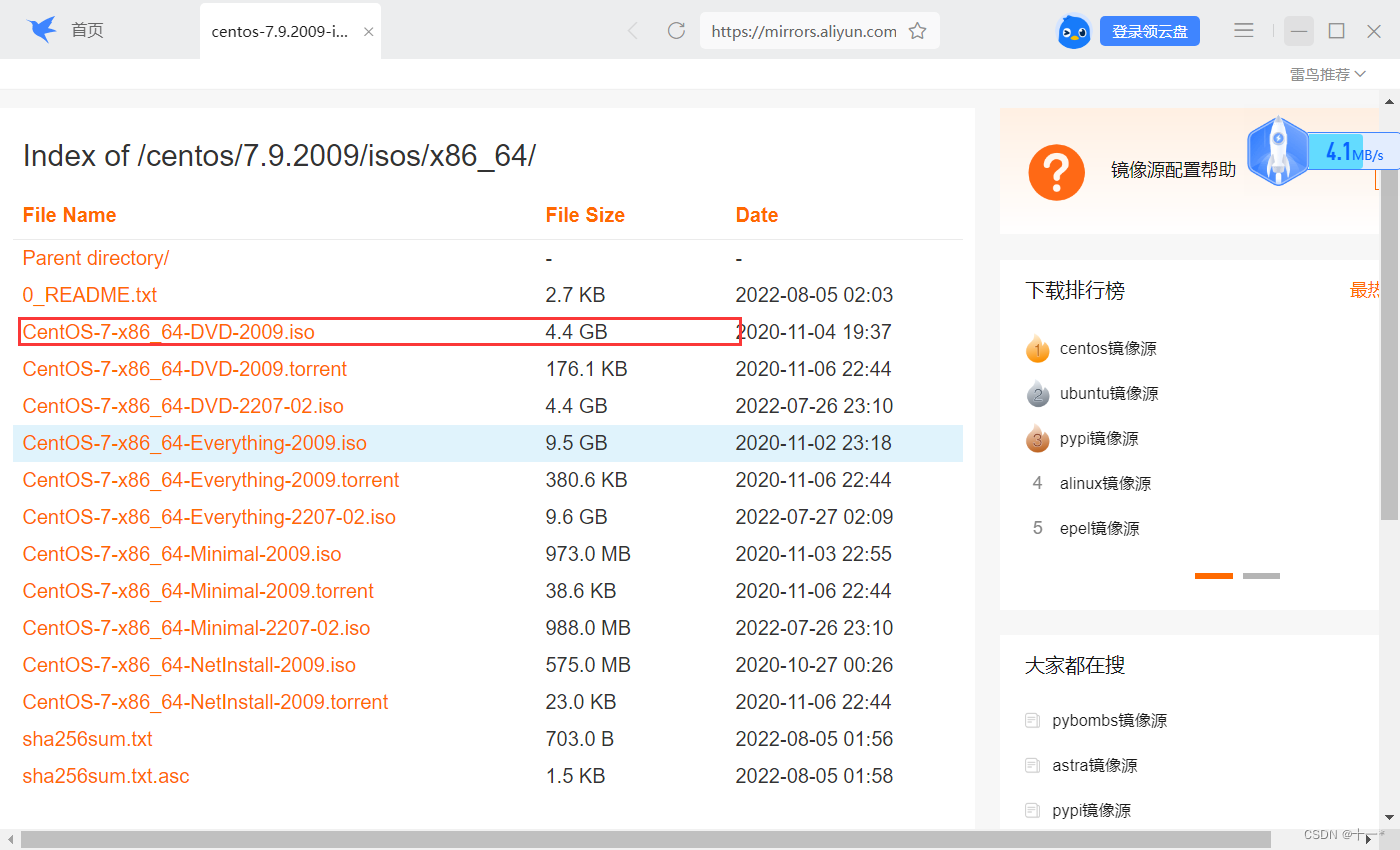Click the File Size column header
Image resolution: width=1400 pixels, height=850 pixels.
(x=585, y=215)
